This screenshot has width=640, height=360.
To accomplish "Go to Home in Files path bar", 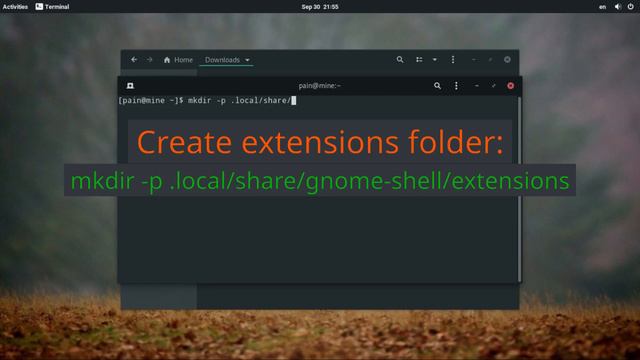I will pos(178,60).
